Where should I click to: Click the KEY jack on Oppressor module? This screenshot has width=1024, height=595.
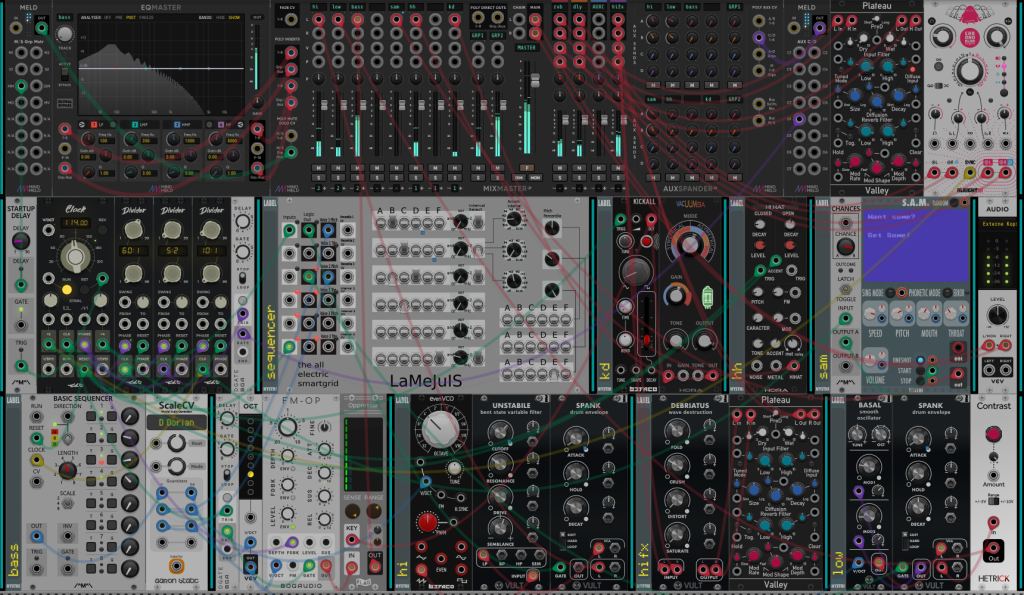pos(352,539)
